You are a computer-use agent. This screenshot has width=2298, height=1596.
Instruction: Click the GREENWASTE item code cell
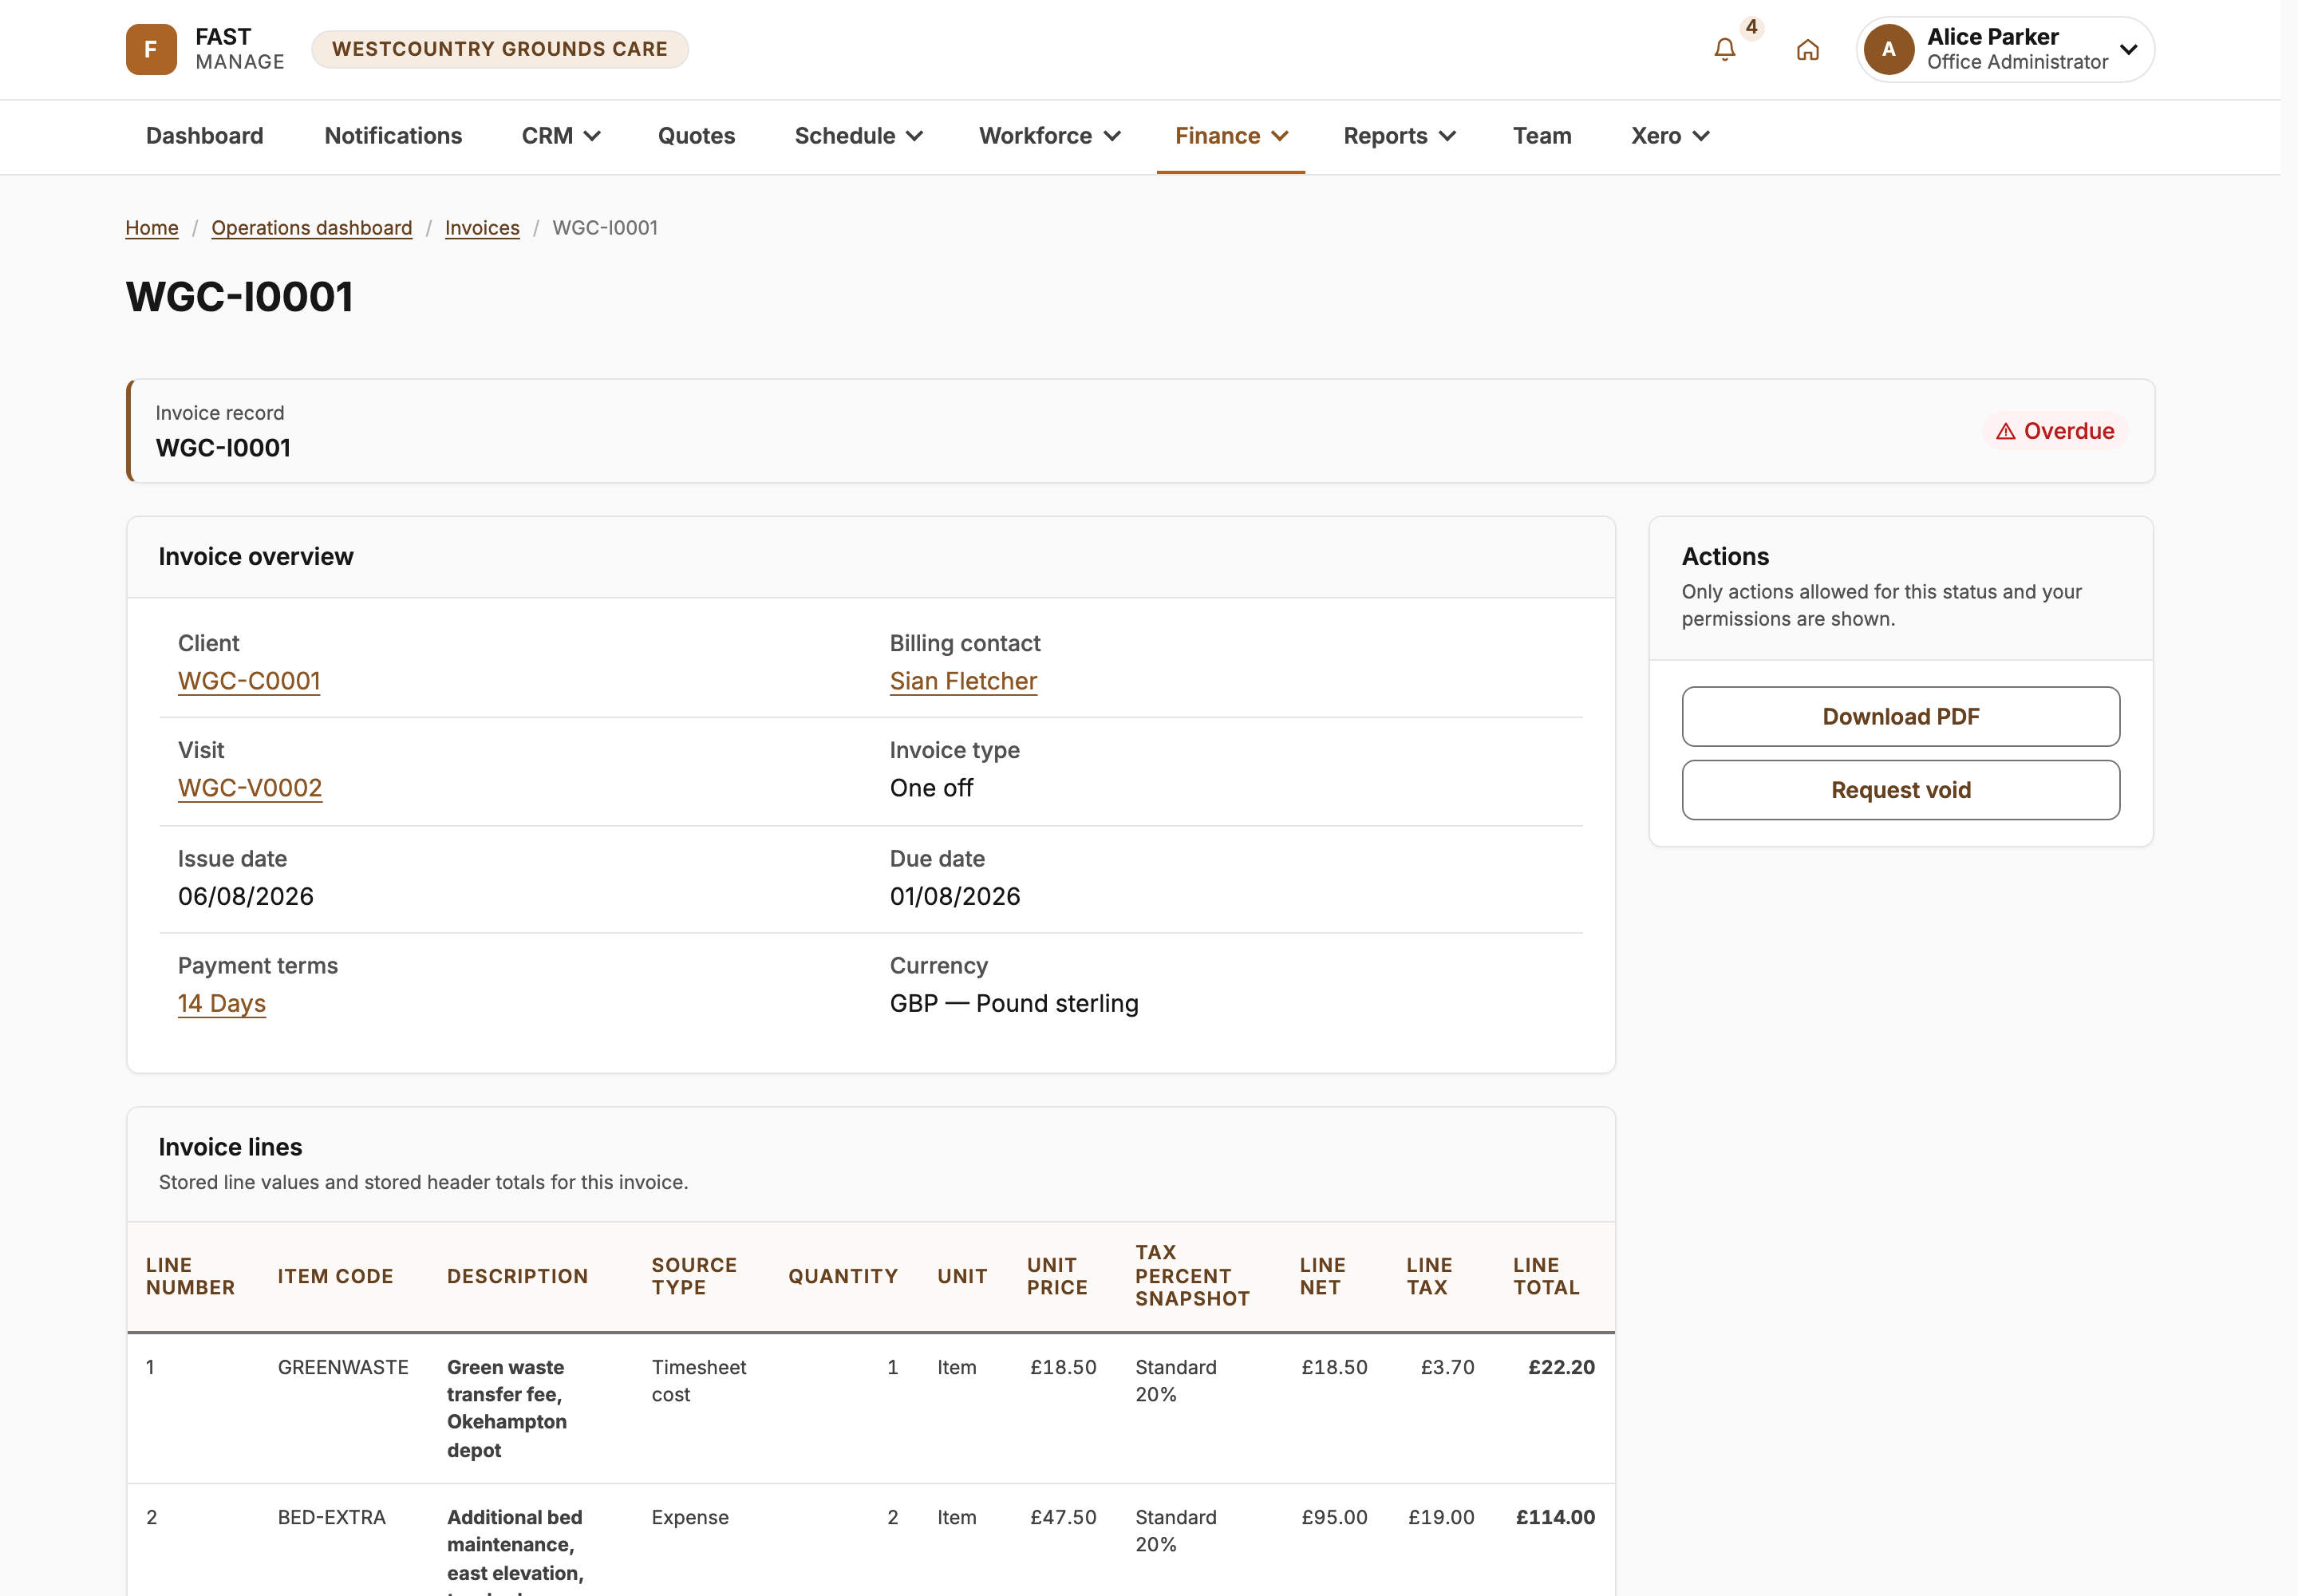click(x=343, y=1367)
